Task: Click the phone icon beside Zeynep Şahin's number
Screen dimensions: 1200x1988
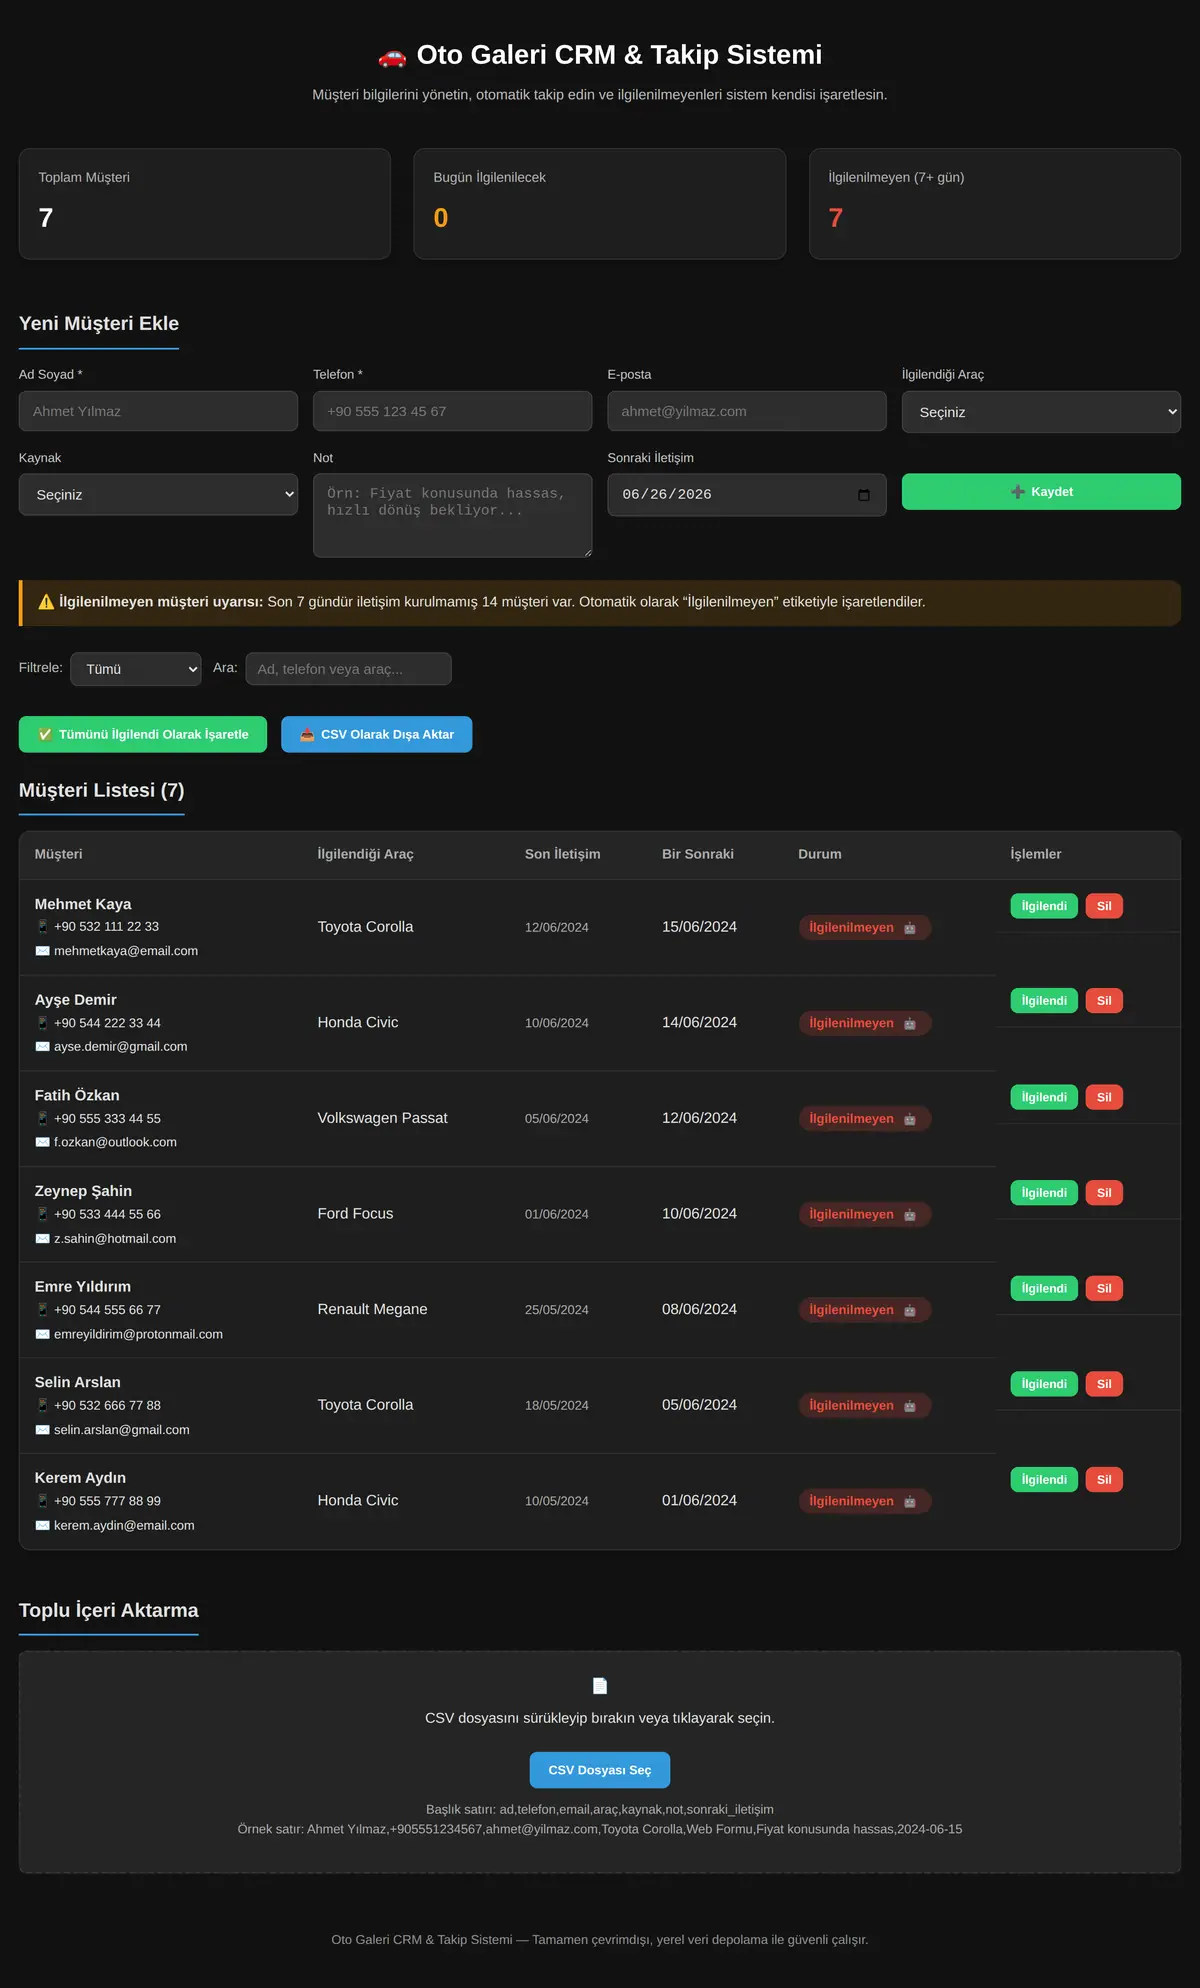Action: 42,1214
